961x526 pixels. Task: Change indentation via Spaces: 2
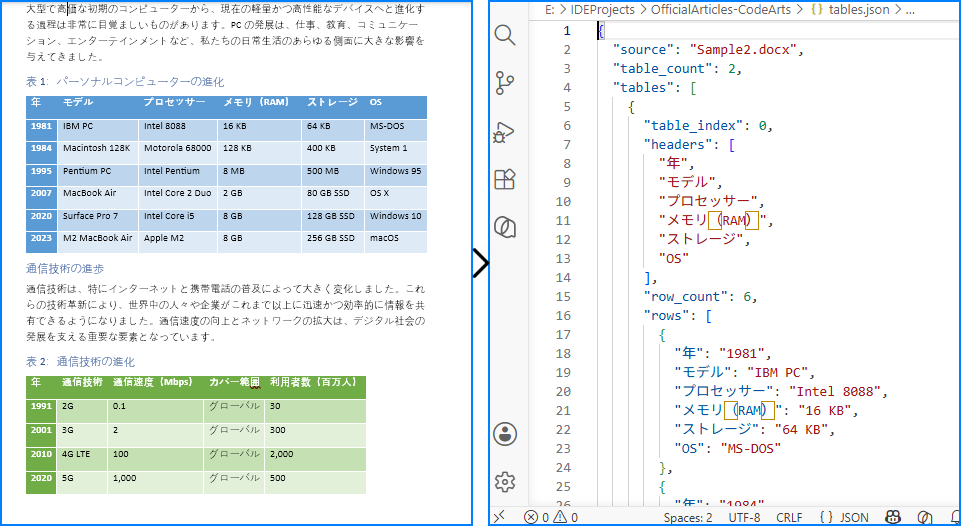[688, 517]
